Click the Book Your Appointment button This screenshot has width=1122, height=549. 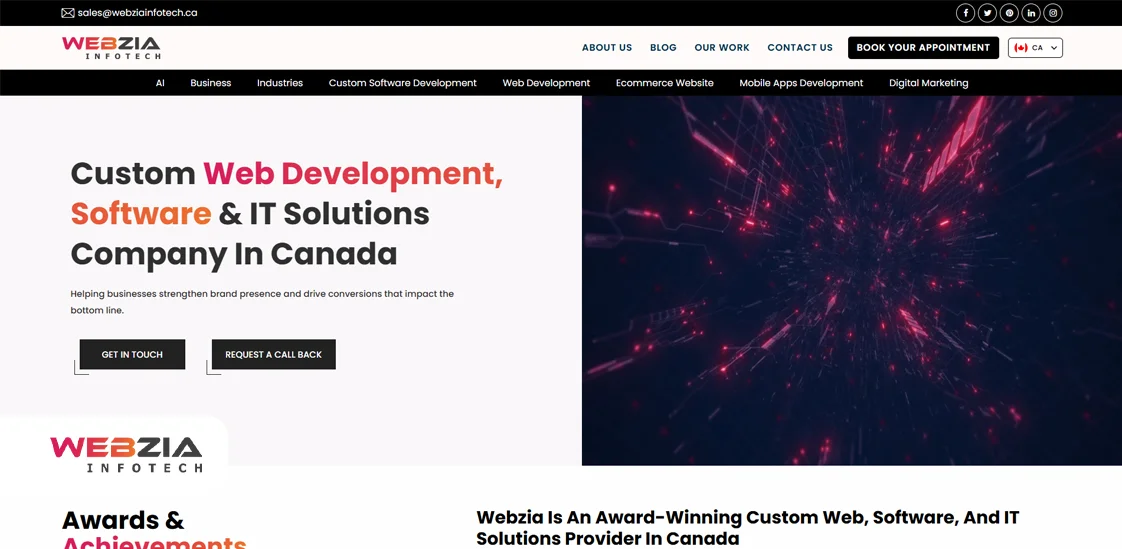(922, 48)
